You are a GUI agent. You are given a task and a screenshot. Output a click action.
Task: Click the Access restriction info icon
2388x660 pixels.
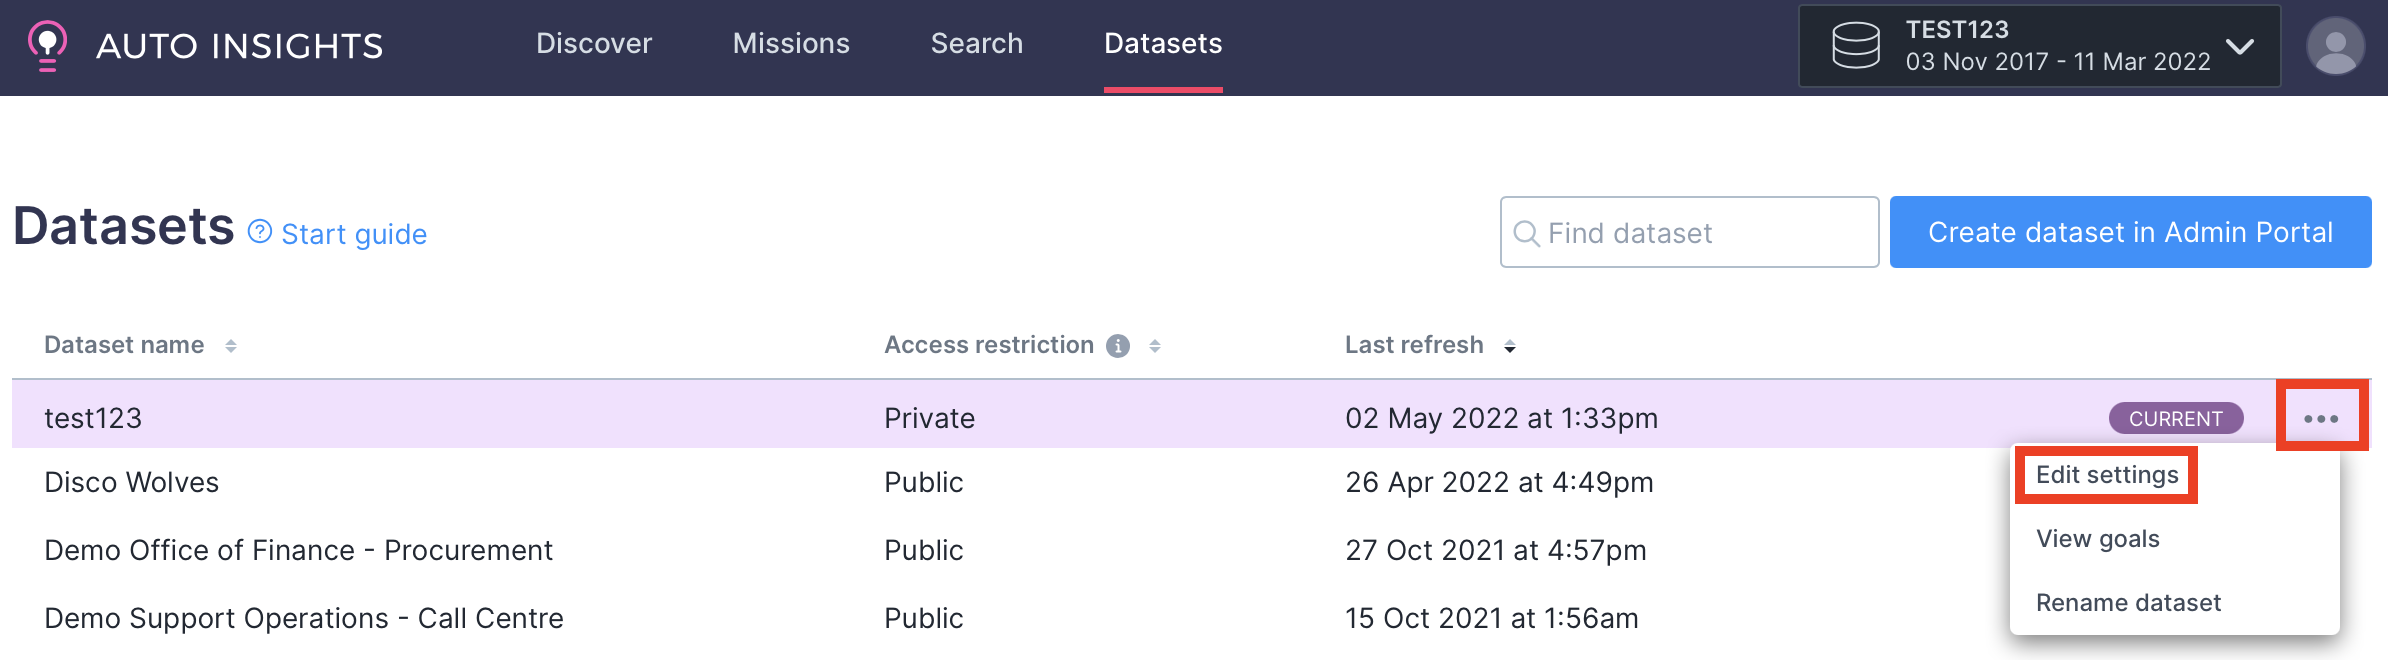1118,346
